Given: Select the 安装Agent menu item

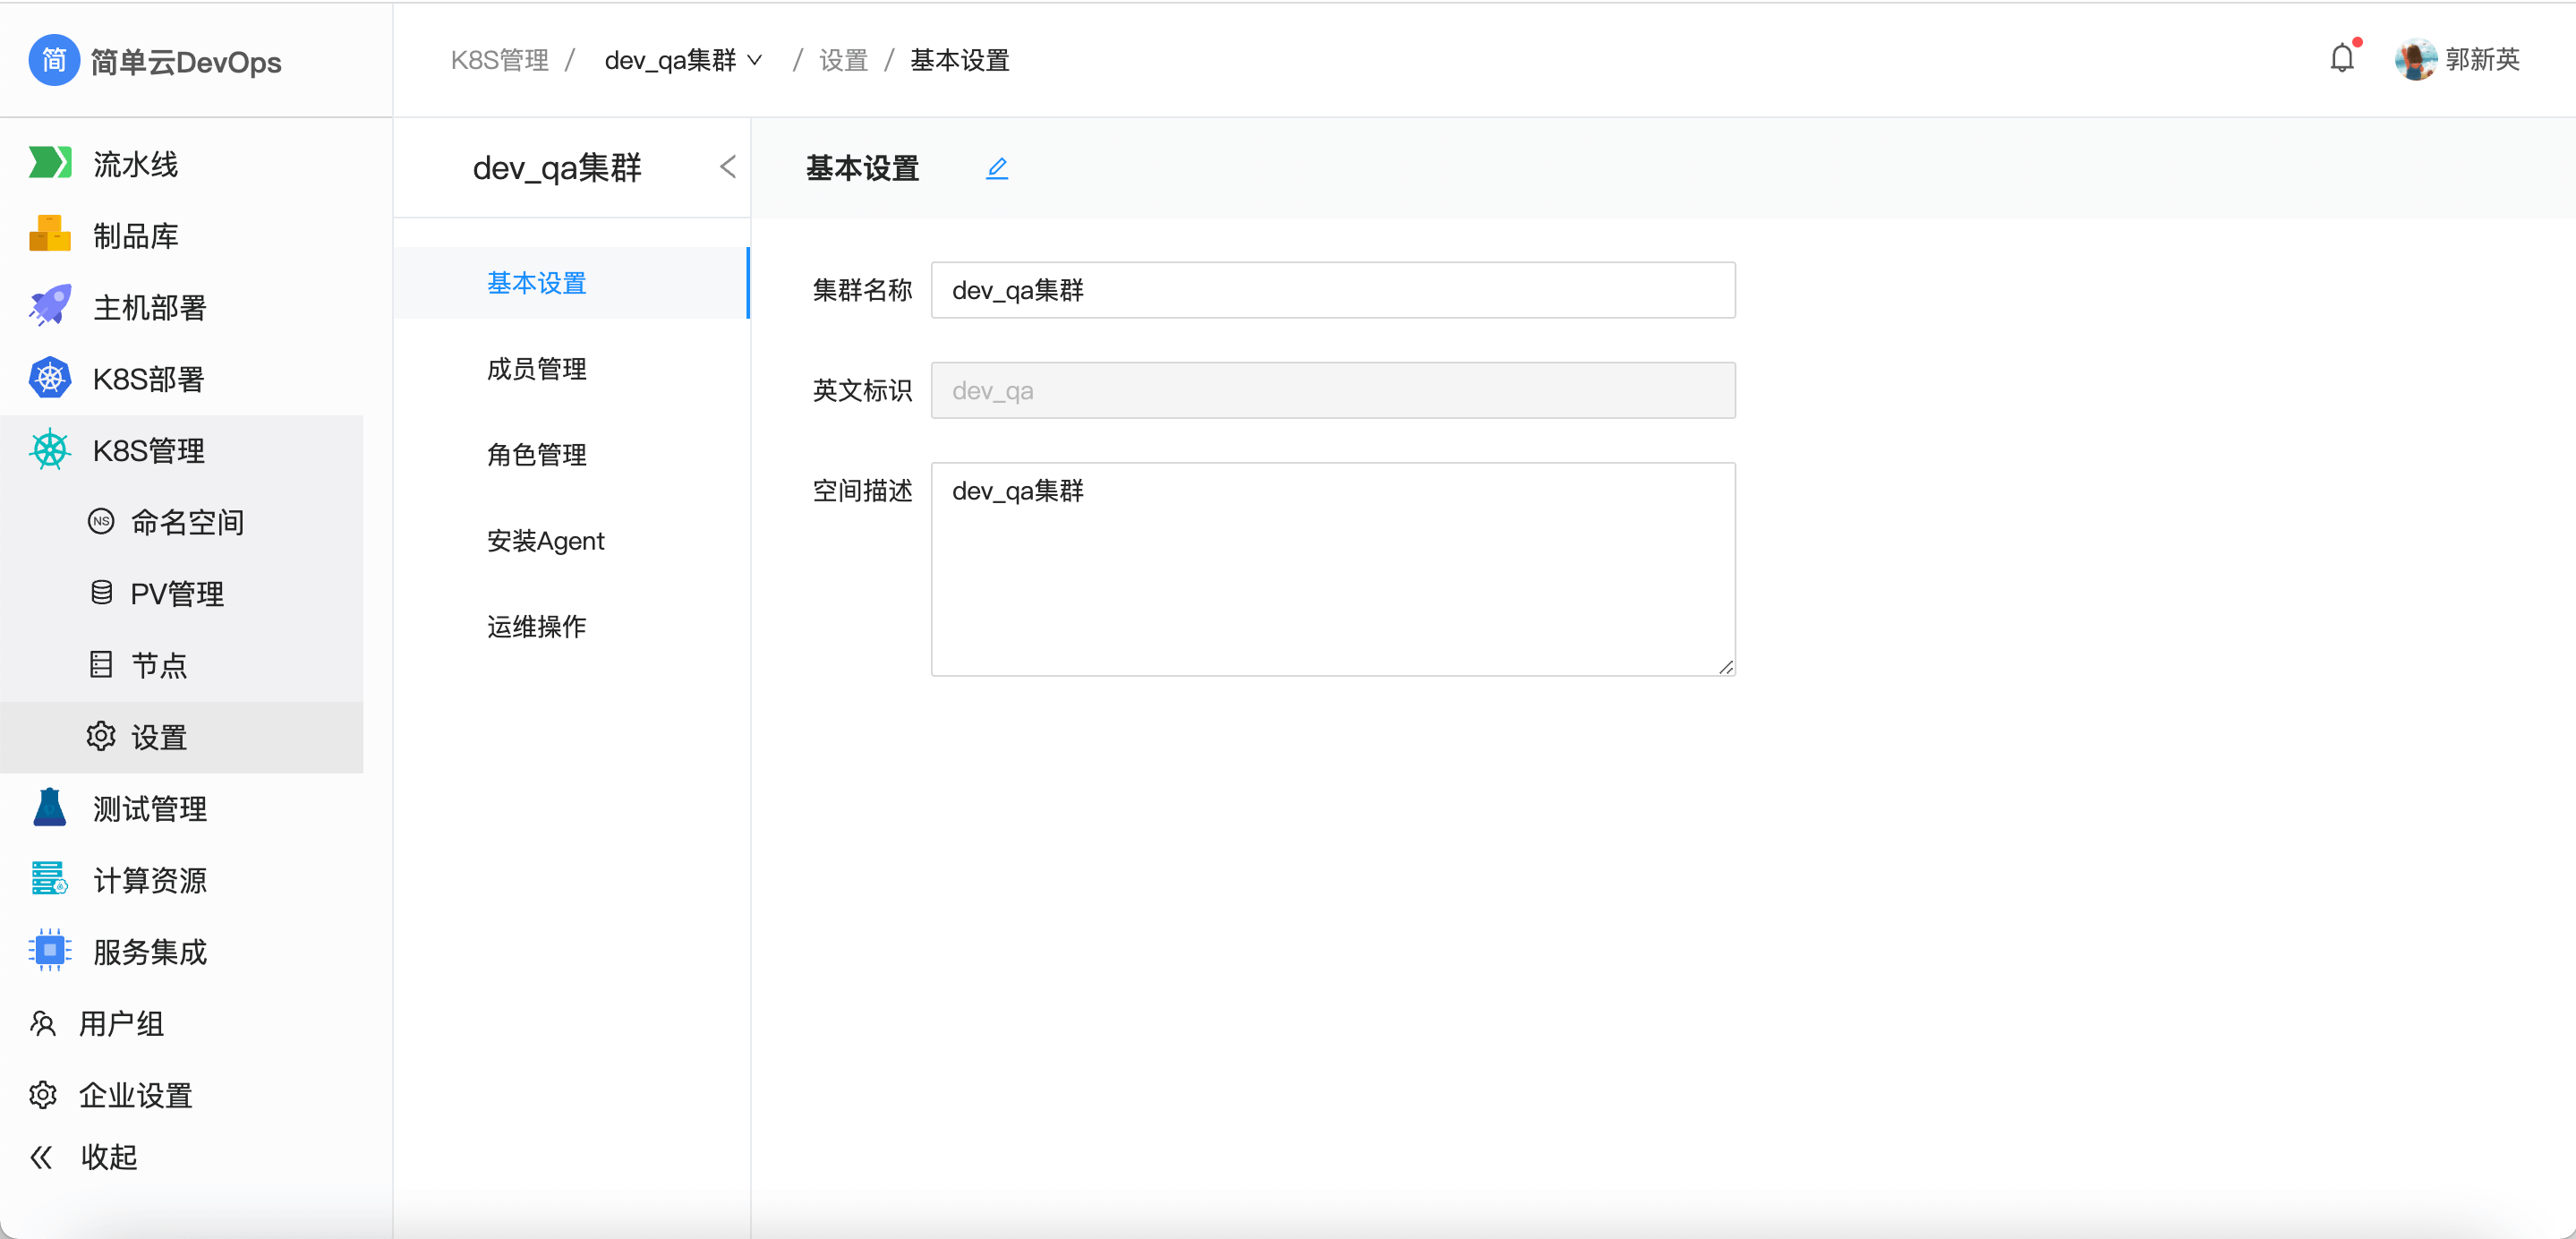Looking at the screenshot, I should (545, 541).
